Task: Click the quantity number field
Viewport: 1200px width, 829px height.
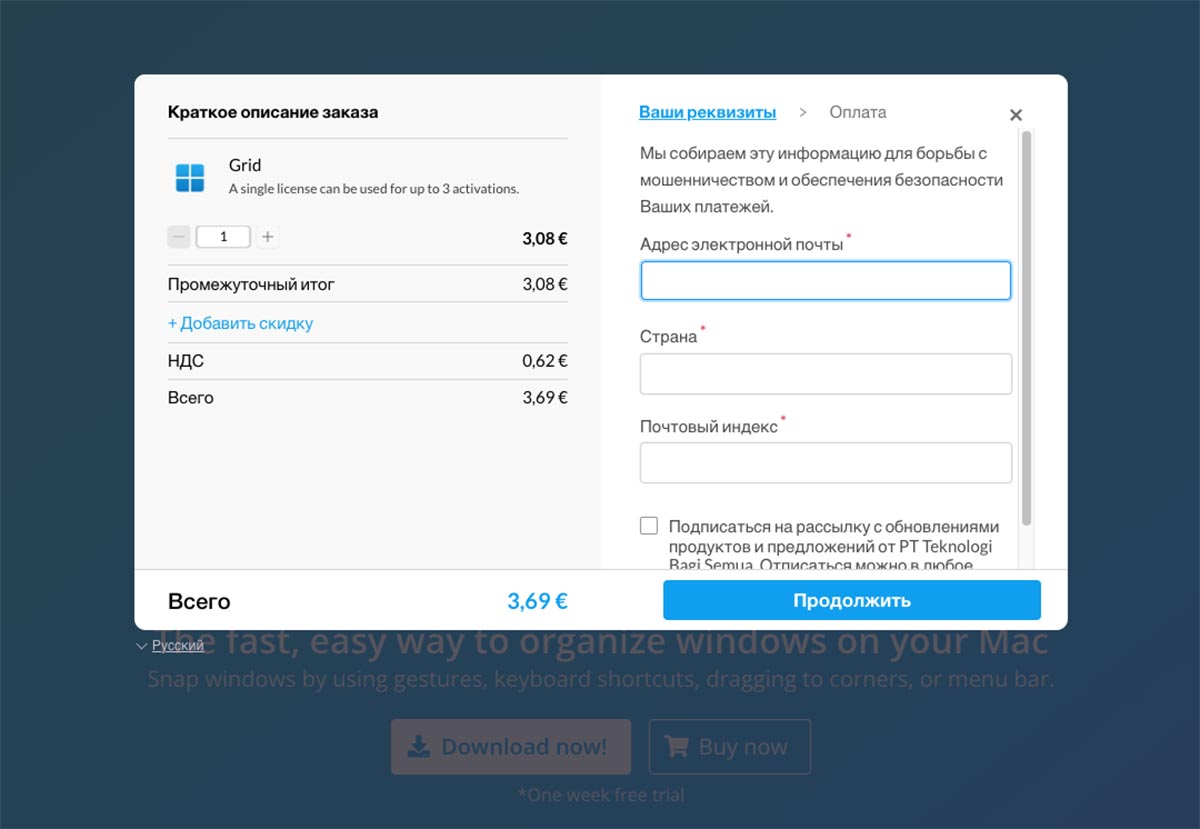Action: click(x=223, y=237)
